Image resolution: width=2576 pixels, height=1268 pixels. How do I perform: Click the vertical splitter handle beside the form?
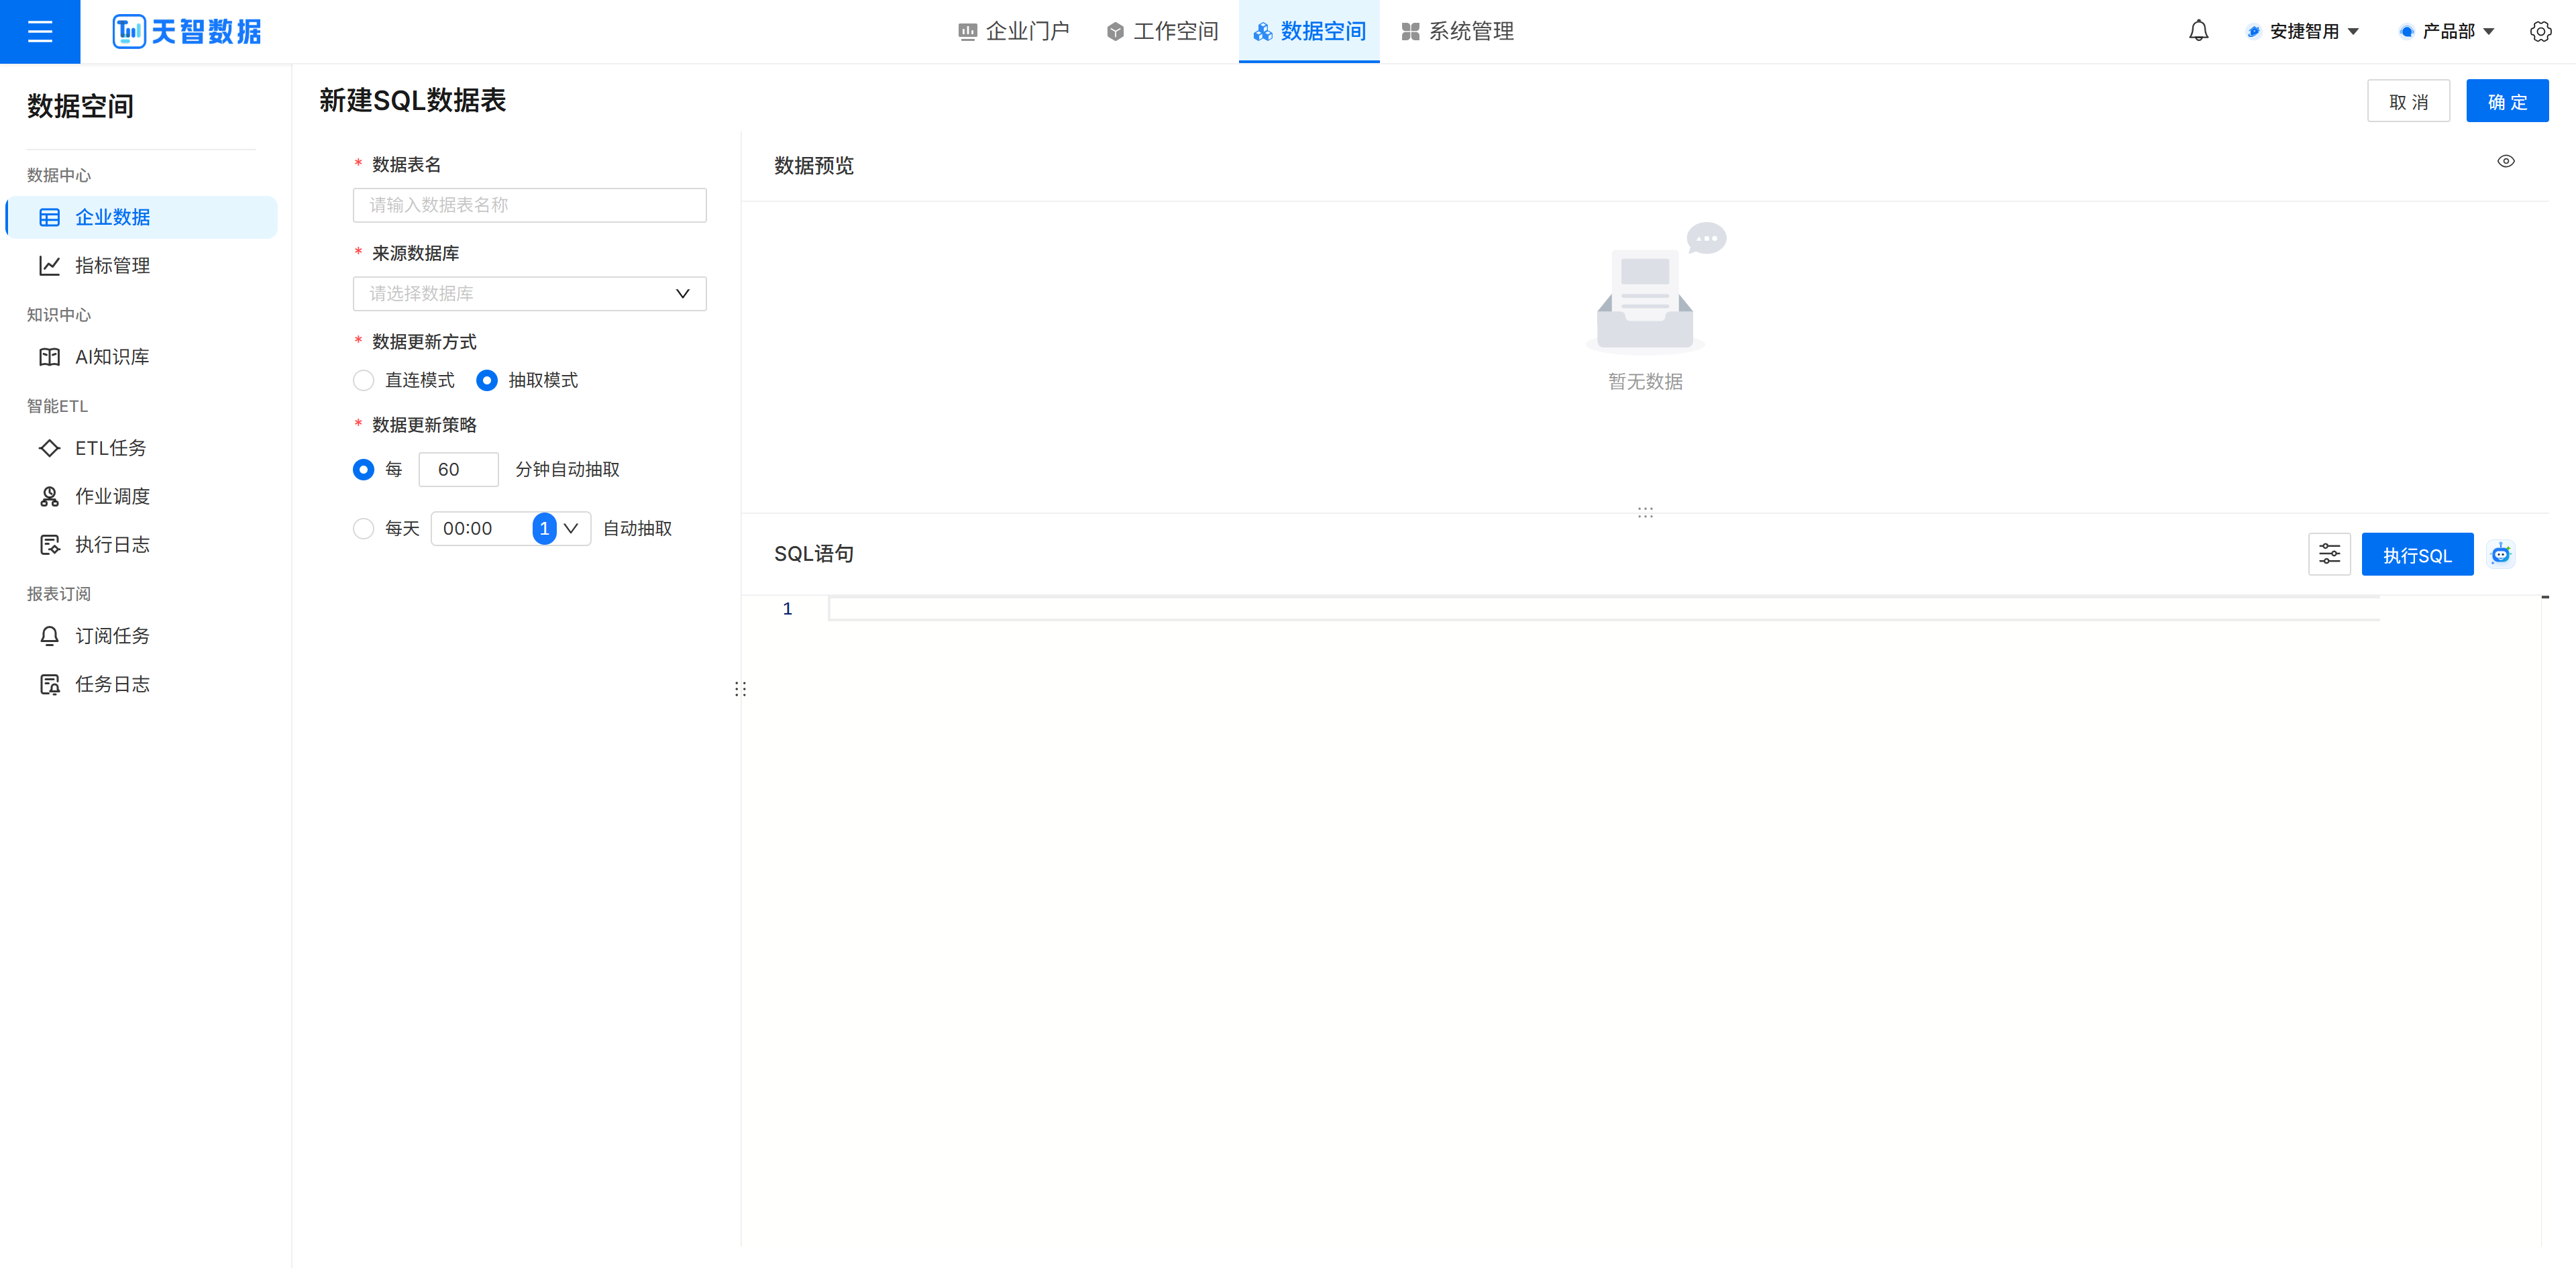(x=740, y=689)
